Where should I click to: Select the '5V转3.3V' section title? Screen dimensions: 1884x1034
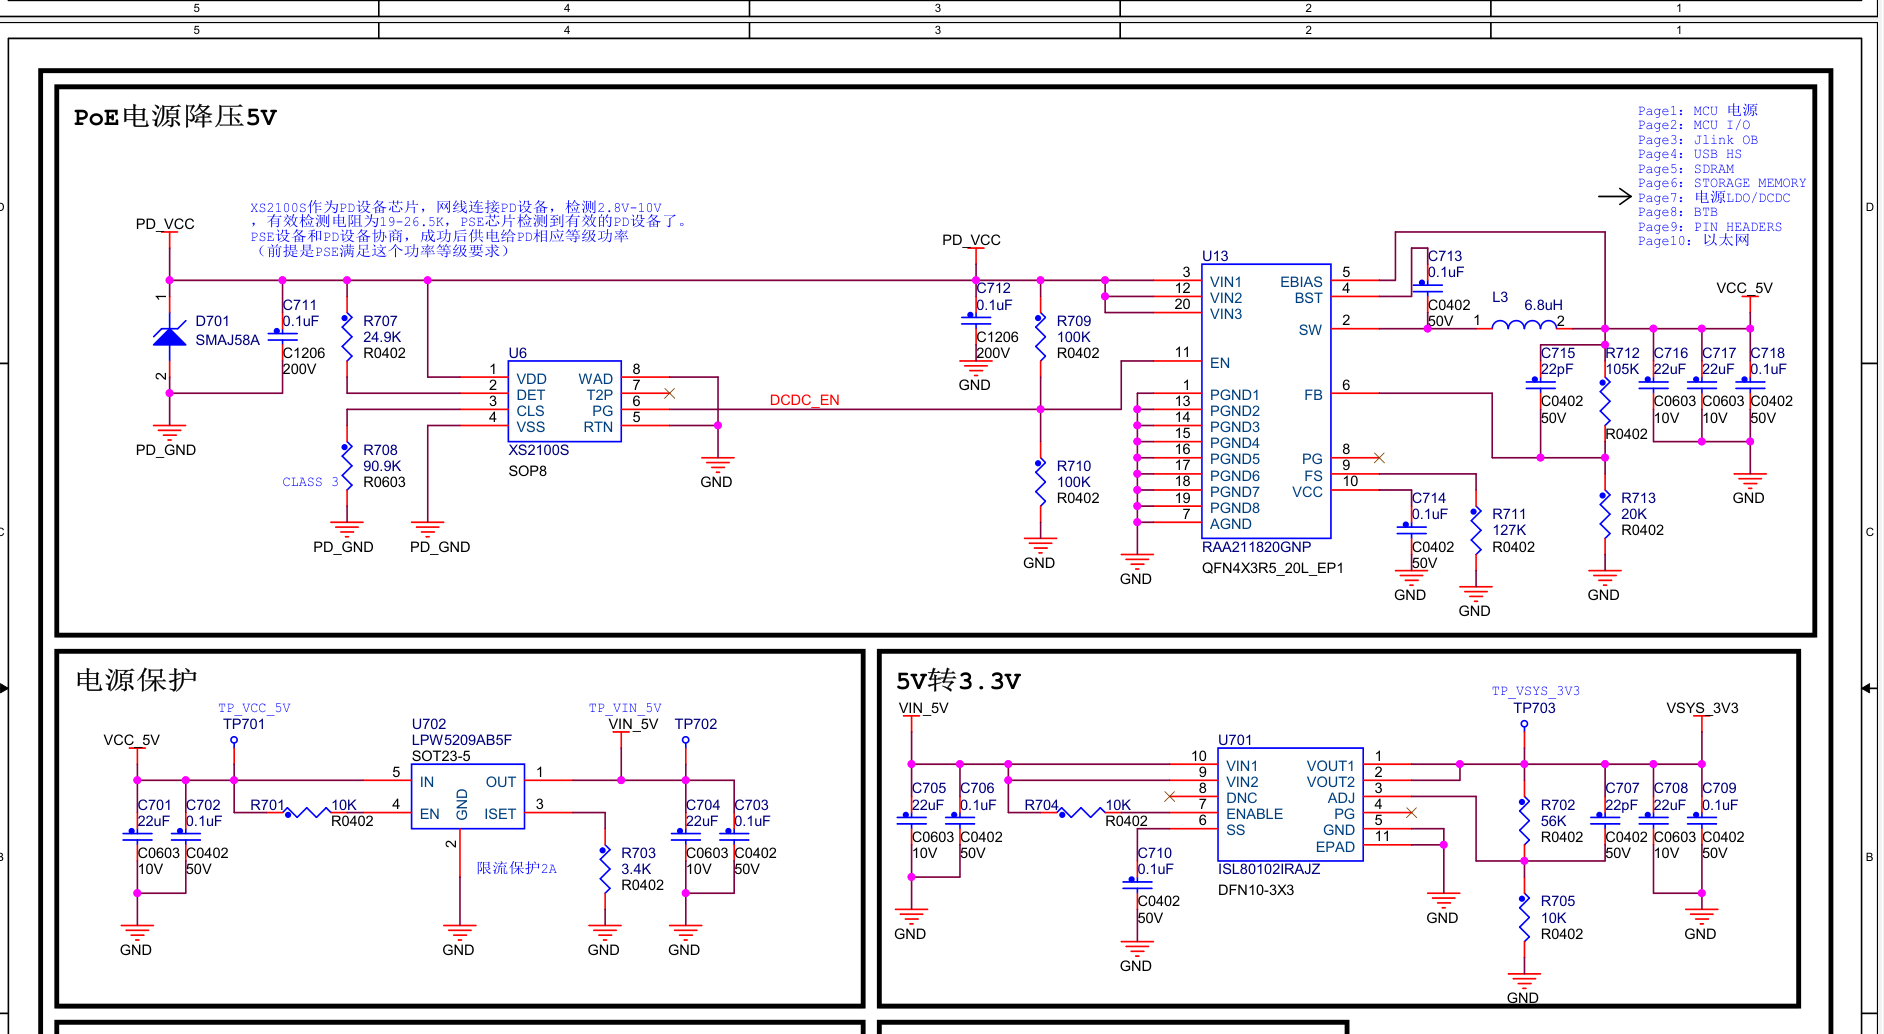[958, 681]
